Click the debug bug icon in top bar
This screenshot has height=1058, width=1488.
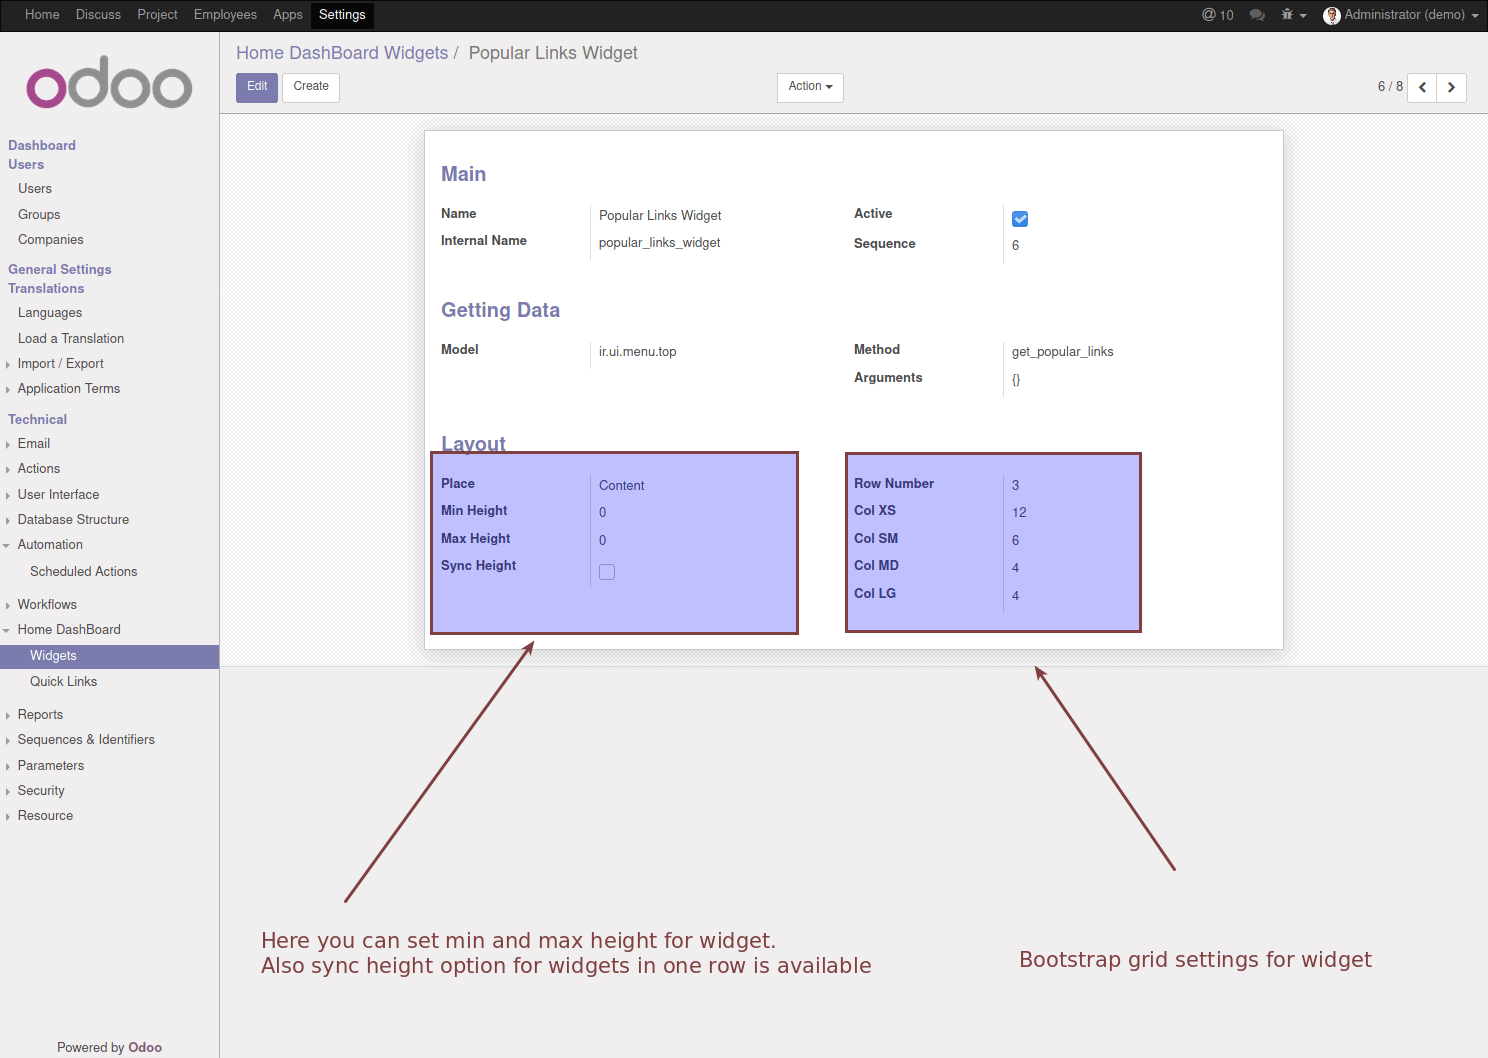[x=1287, y=15]
